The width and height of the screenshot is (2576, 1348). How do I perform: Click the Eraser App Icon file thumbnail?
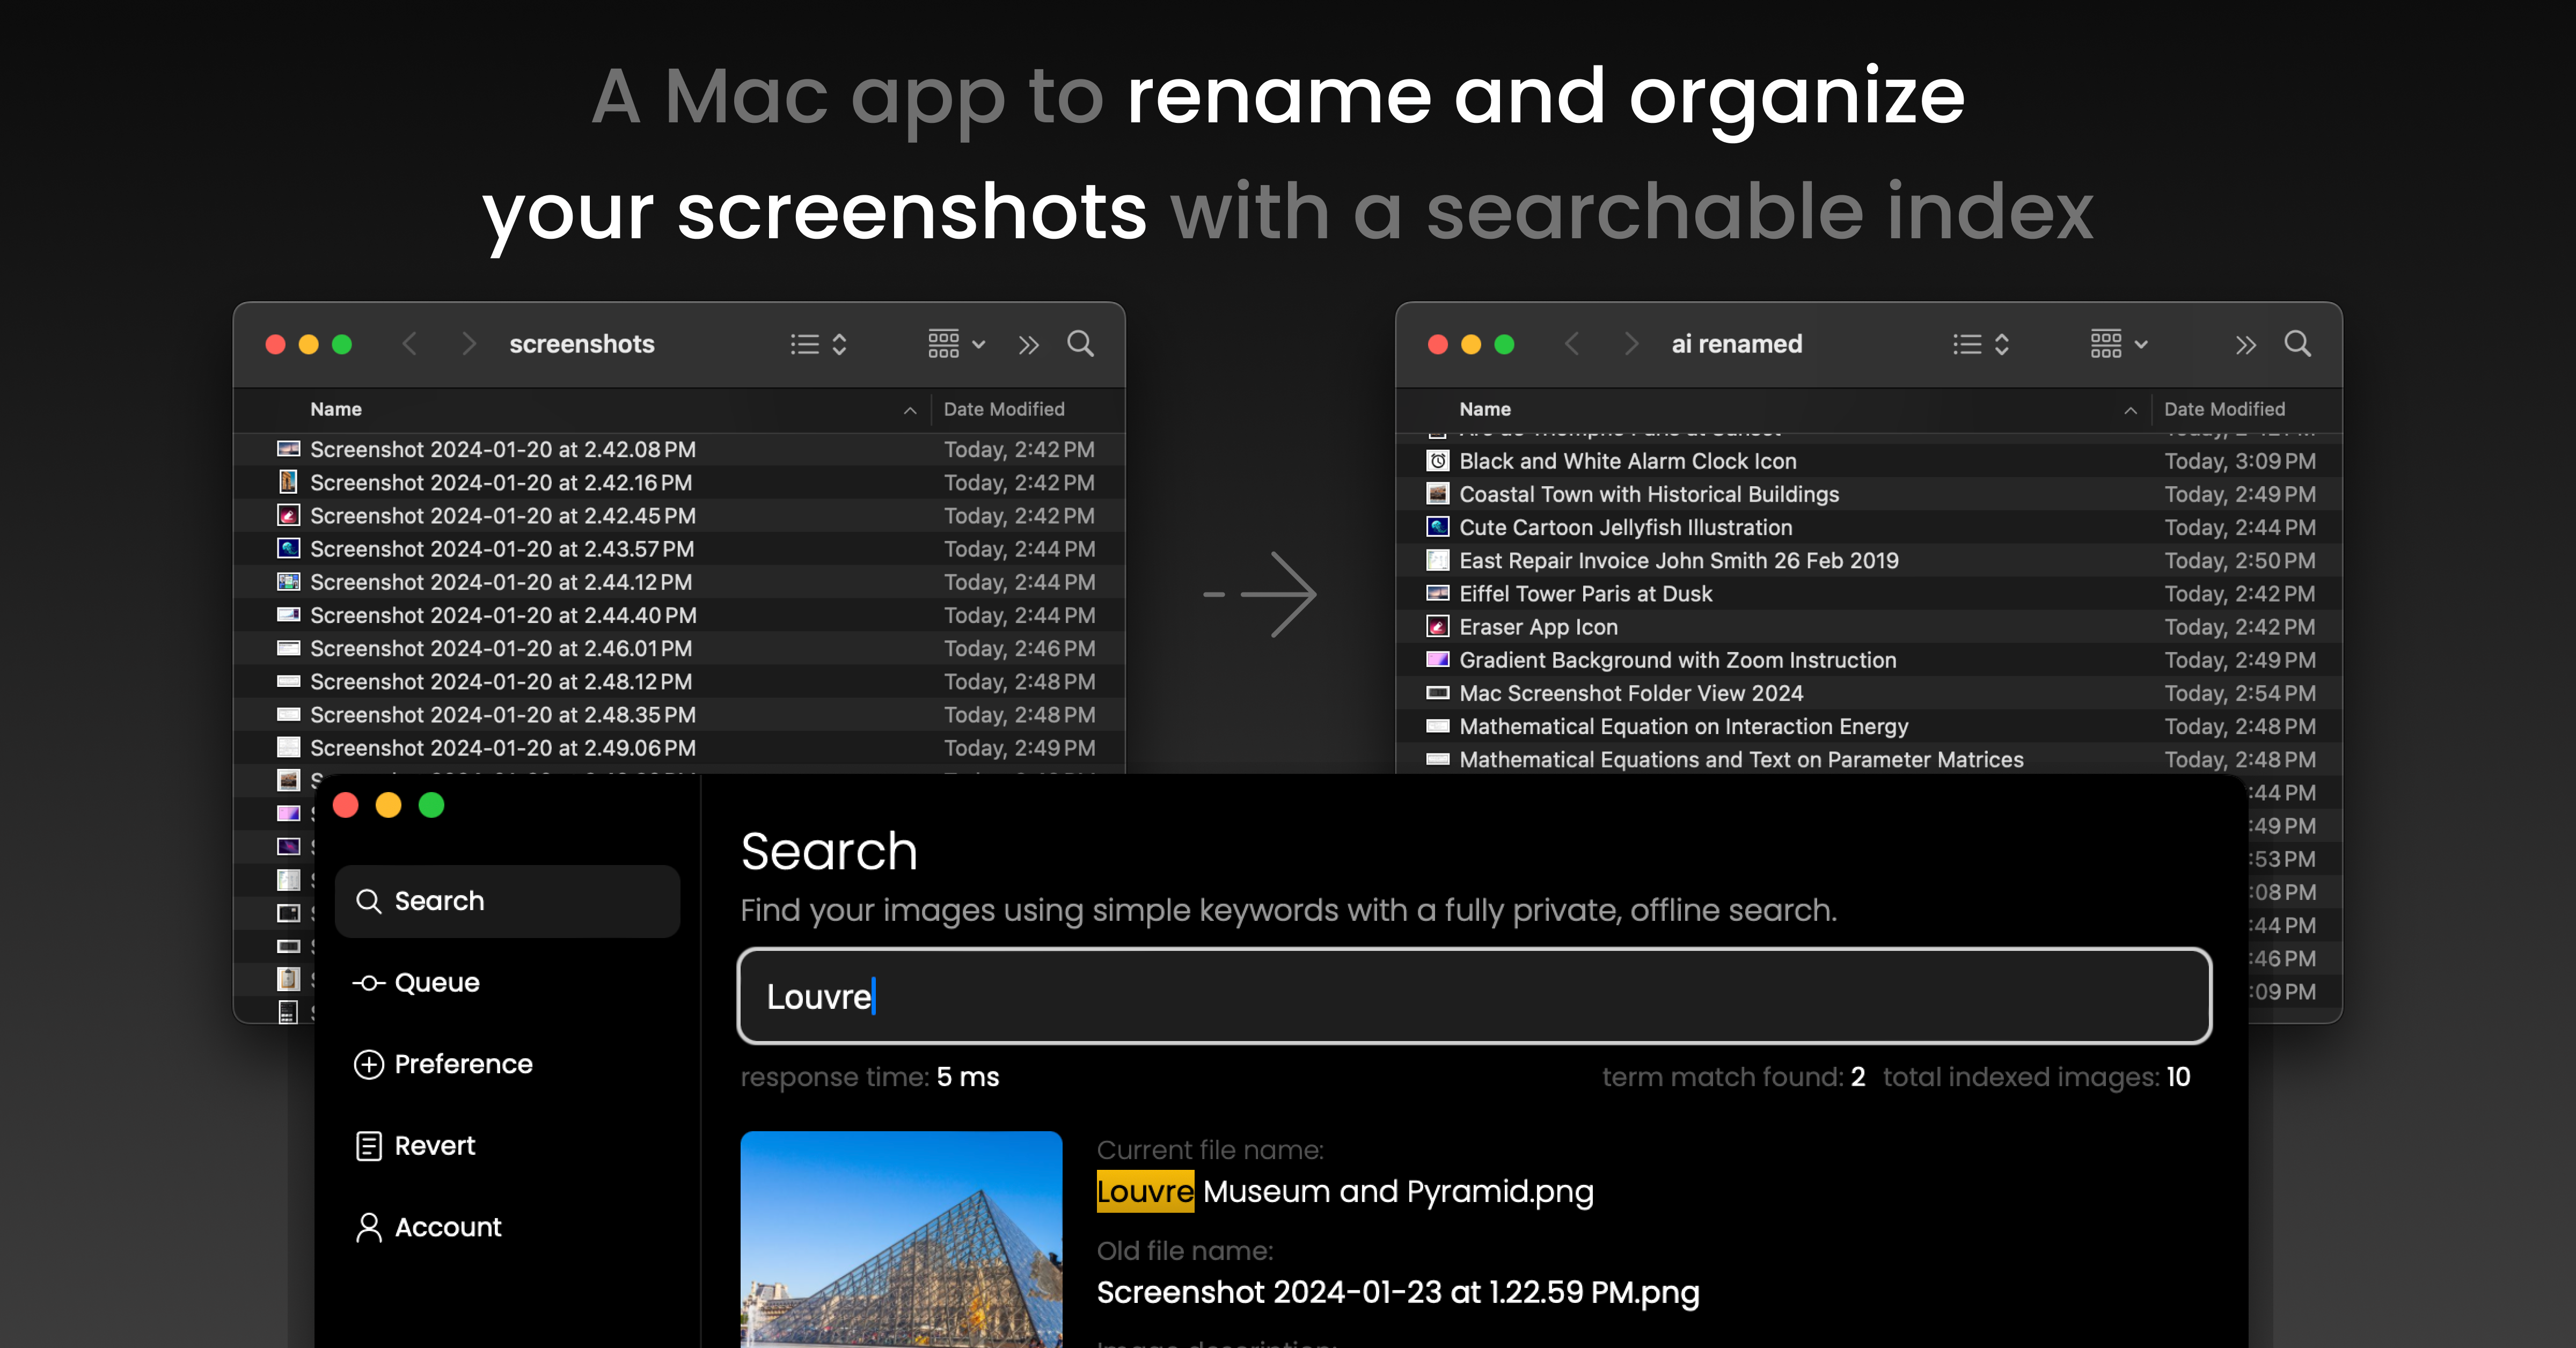[1438, 627]
